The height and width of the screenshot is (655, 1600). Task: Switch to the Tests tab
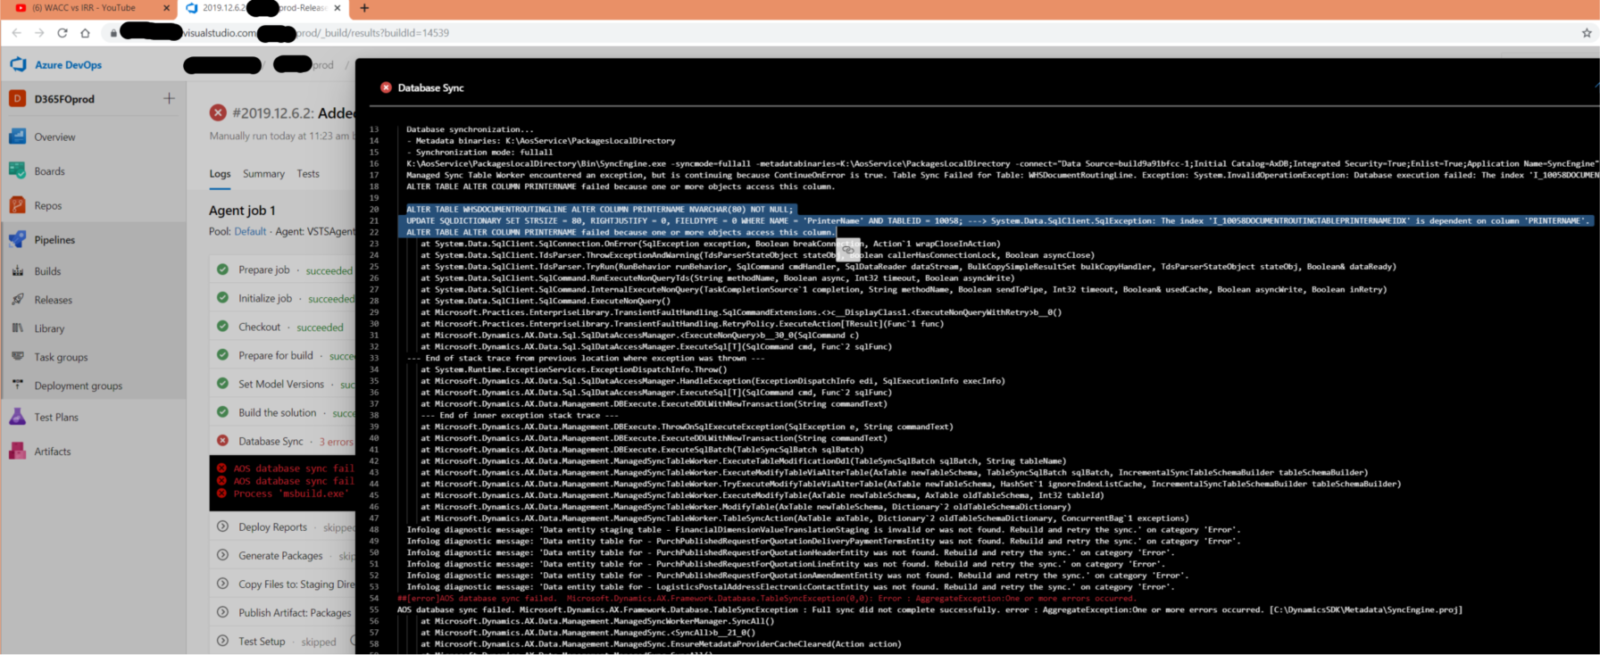click(308, 174)
